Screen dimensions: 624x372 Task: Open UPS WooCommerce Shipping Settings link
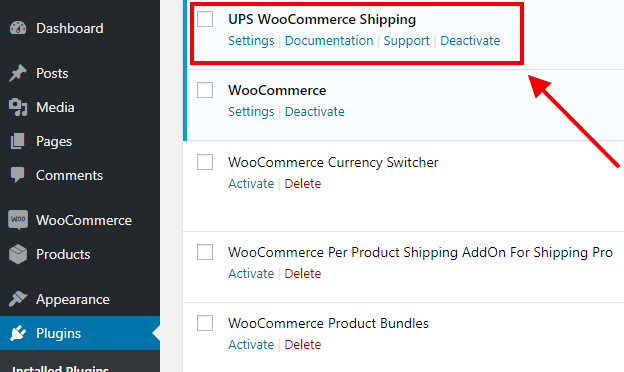[x=251, y=41]
